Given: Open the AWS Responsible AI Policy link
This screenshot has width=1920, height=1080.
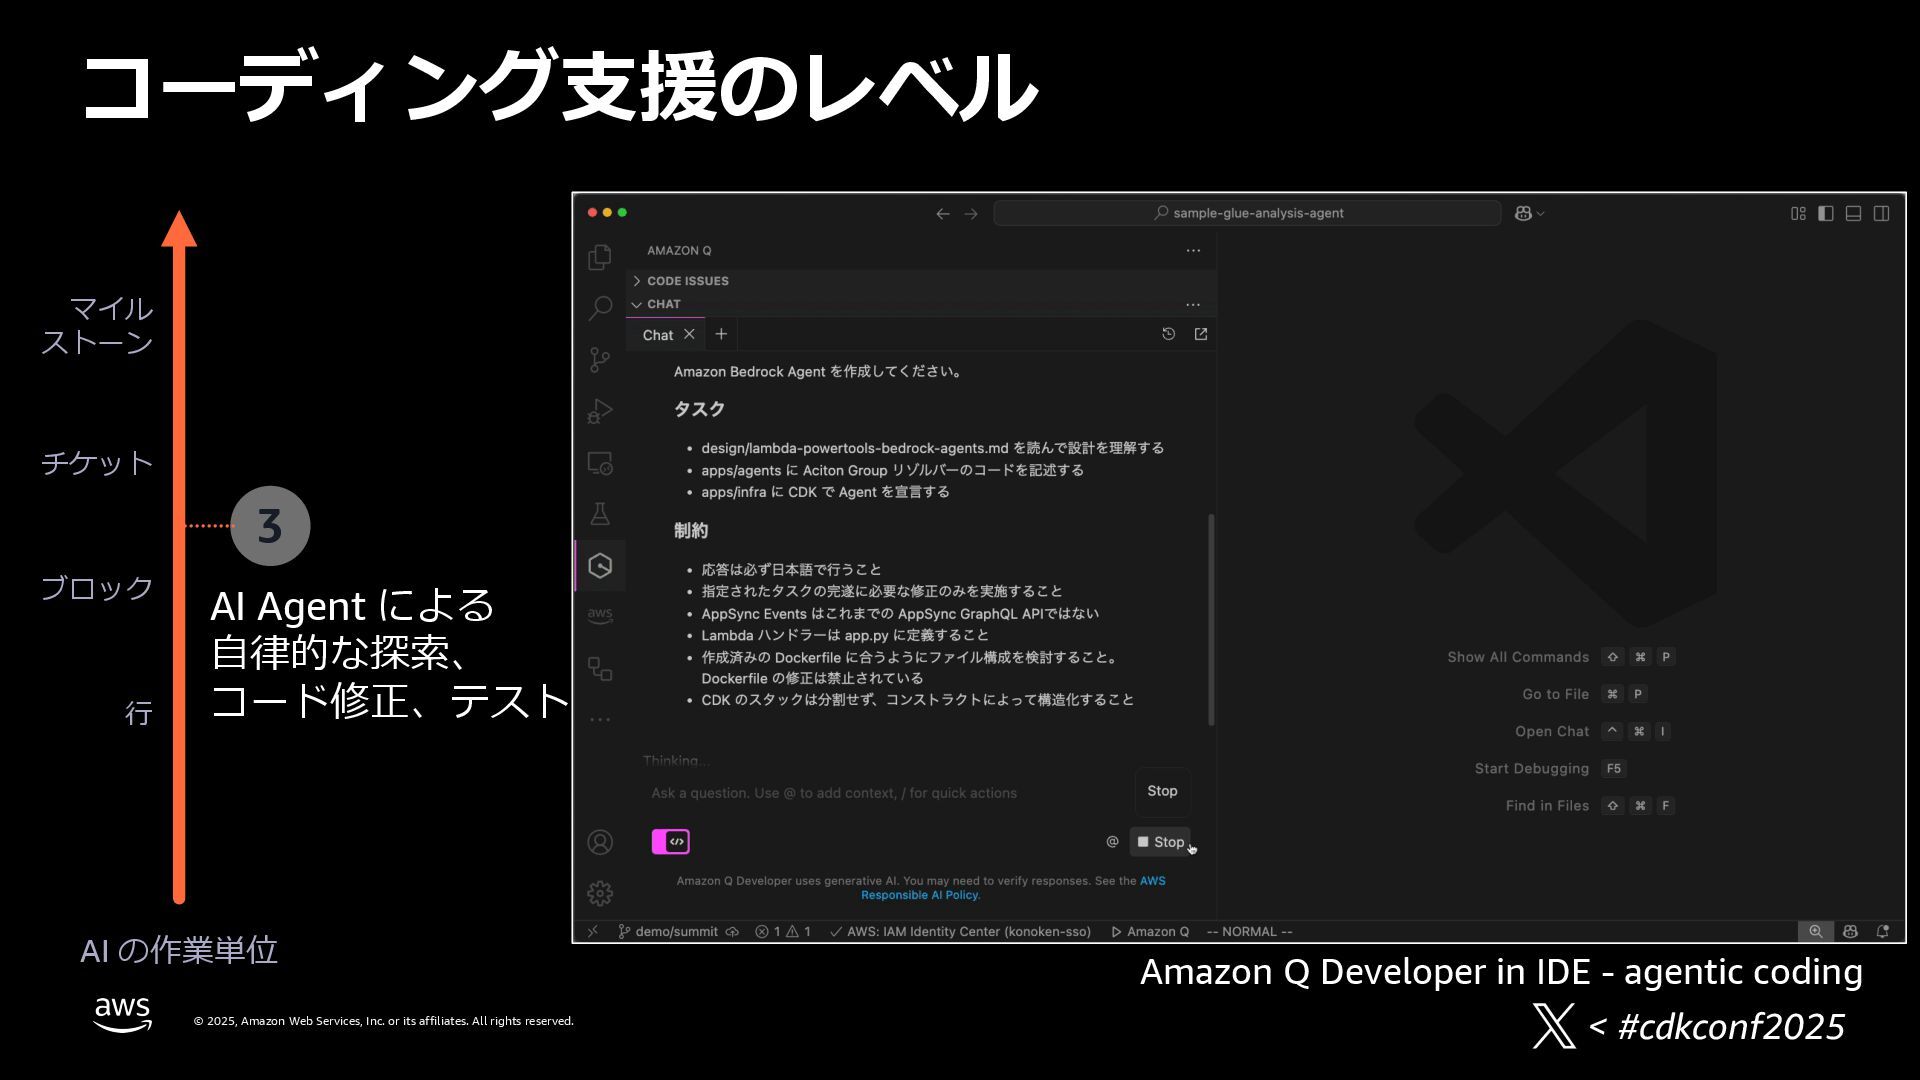Looking at the screenshot, I should 1013,888.
